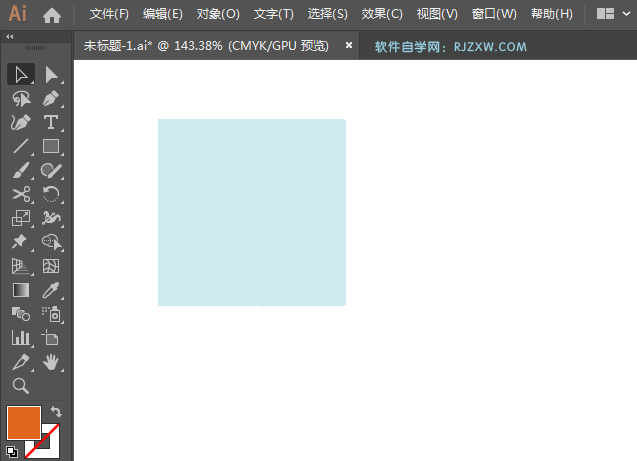Open the 文字(T) menu
Viewport: 637px width, 461px height.
273,14
